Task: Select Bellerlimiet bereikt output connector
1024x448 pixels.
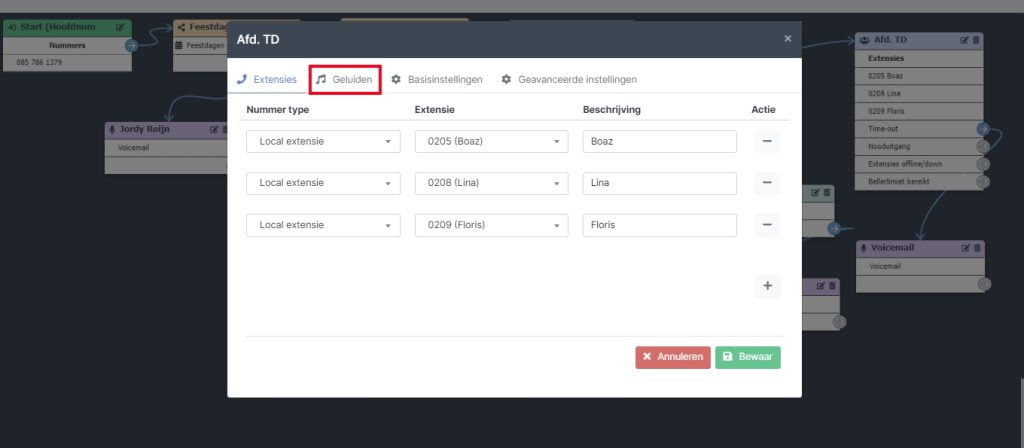Action: [983, 182]
